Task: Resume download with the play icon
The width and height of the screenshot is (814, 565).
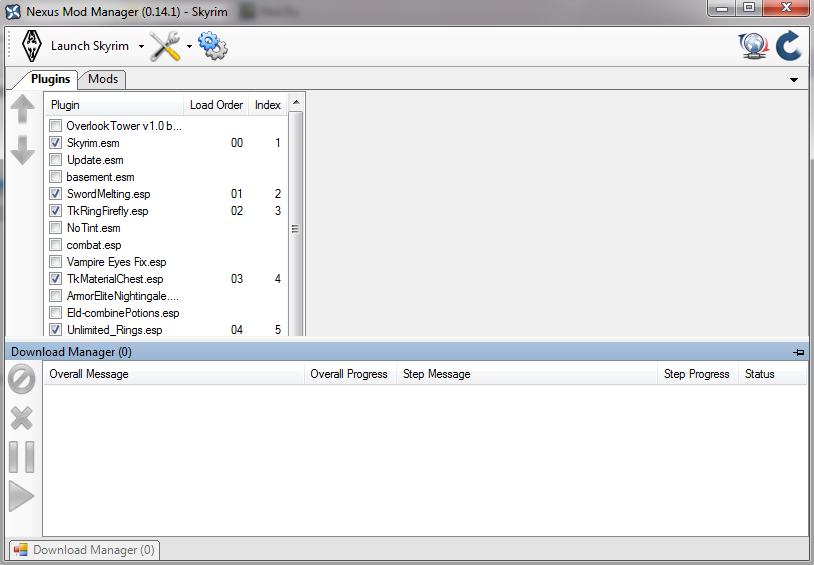Action: [22, 496]
